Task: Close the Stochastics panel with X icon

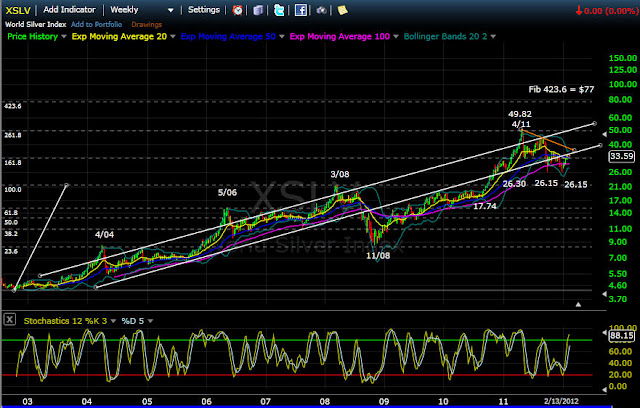Action: (x=10, y=319)
